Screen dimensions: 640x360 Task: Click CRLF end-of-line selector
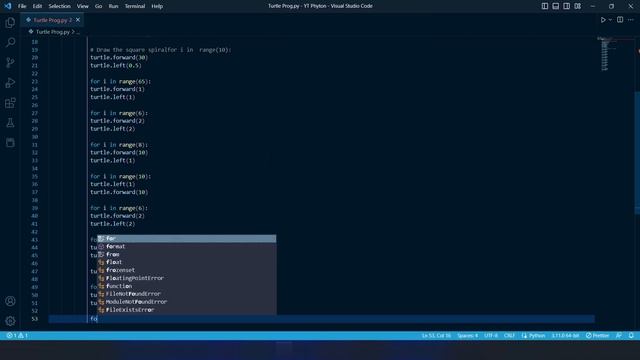pyautogui.click(x=509, y=336)
